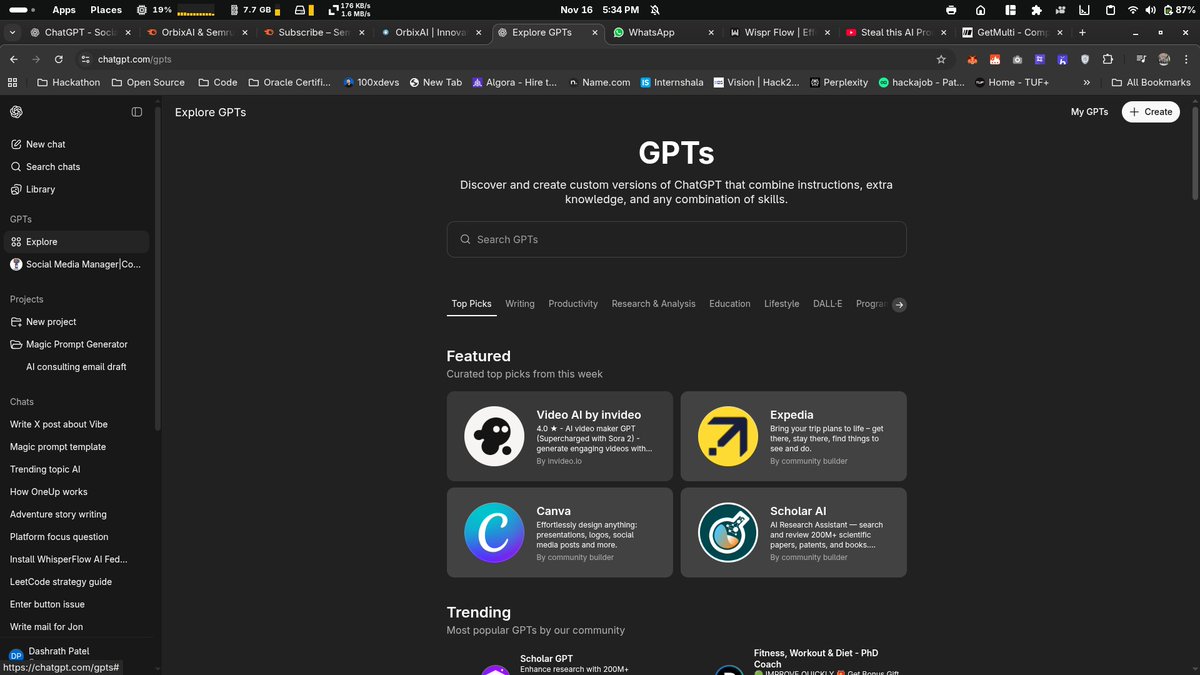Open the Platform focus question chat
The height and width of the screenshot is (675, 1200).
point(76,536)
